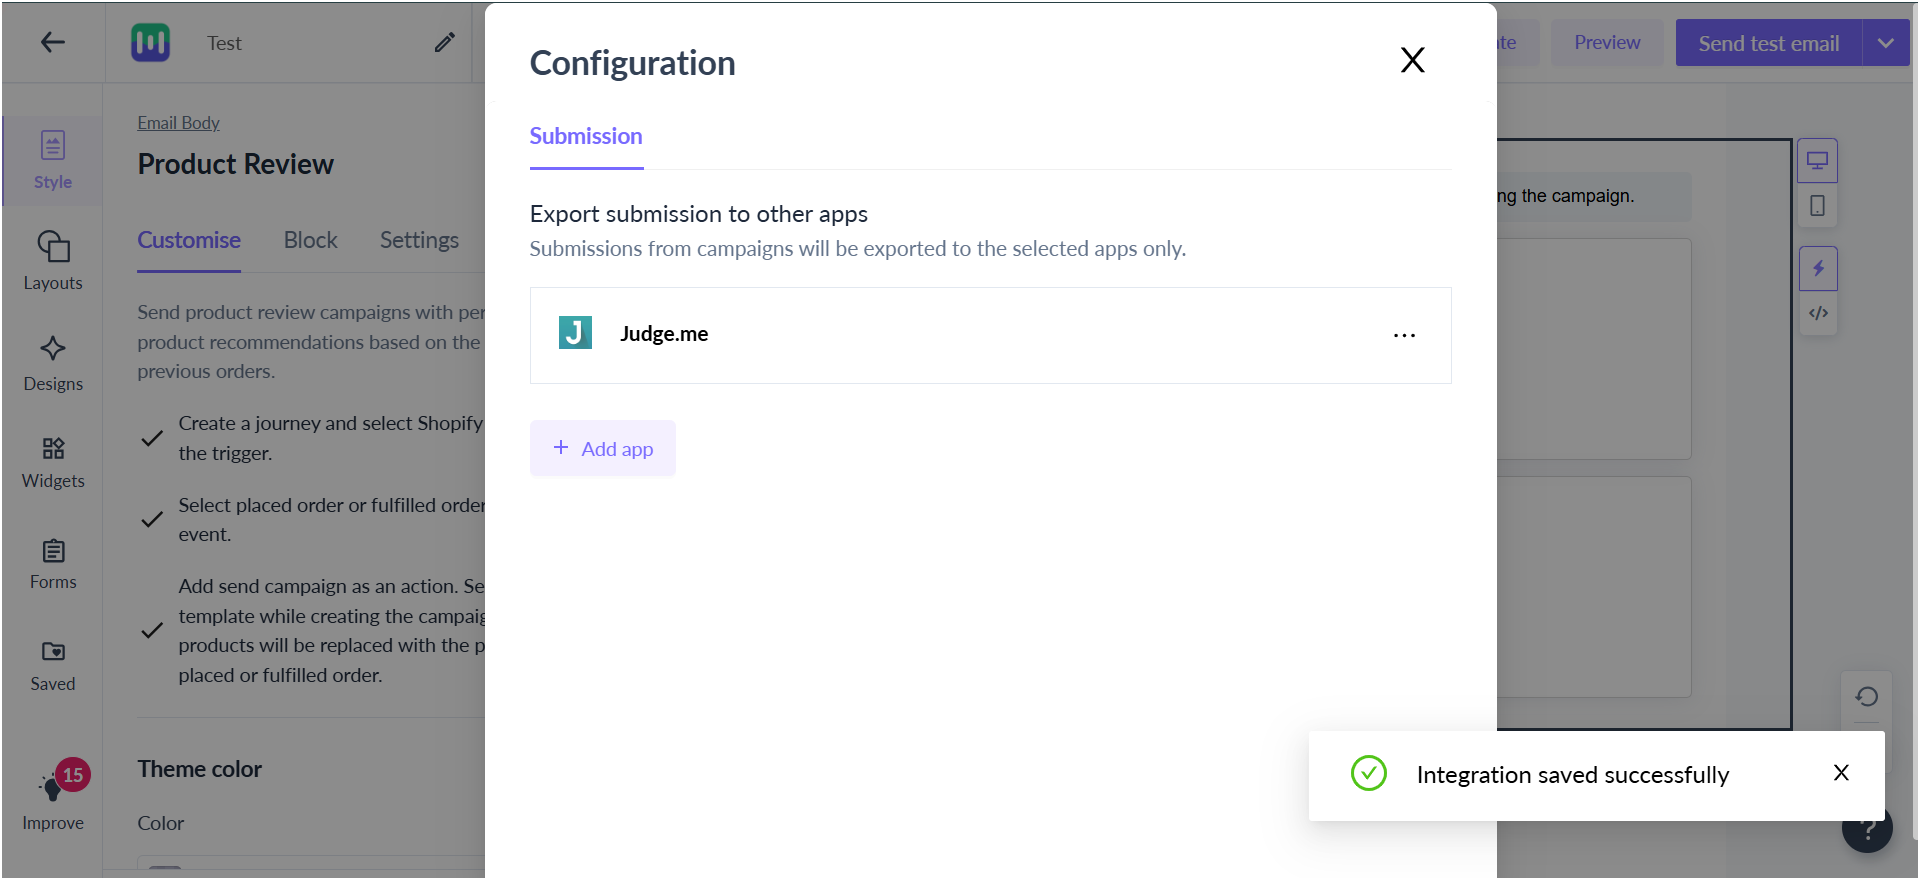The height and width of the screenshot is (880, 1920).
Task: Click the Configuration dialog title
Action: [632, 63]
